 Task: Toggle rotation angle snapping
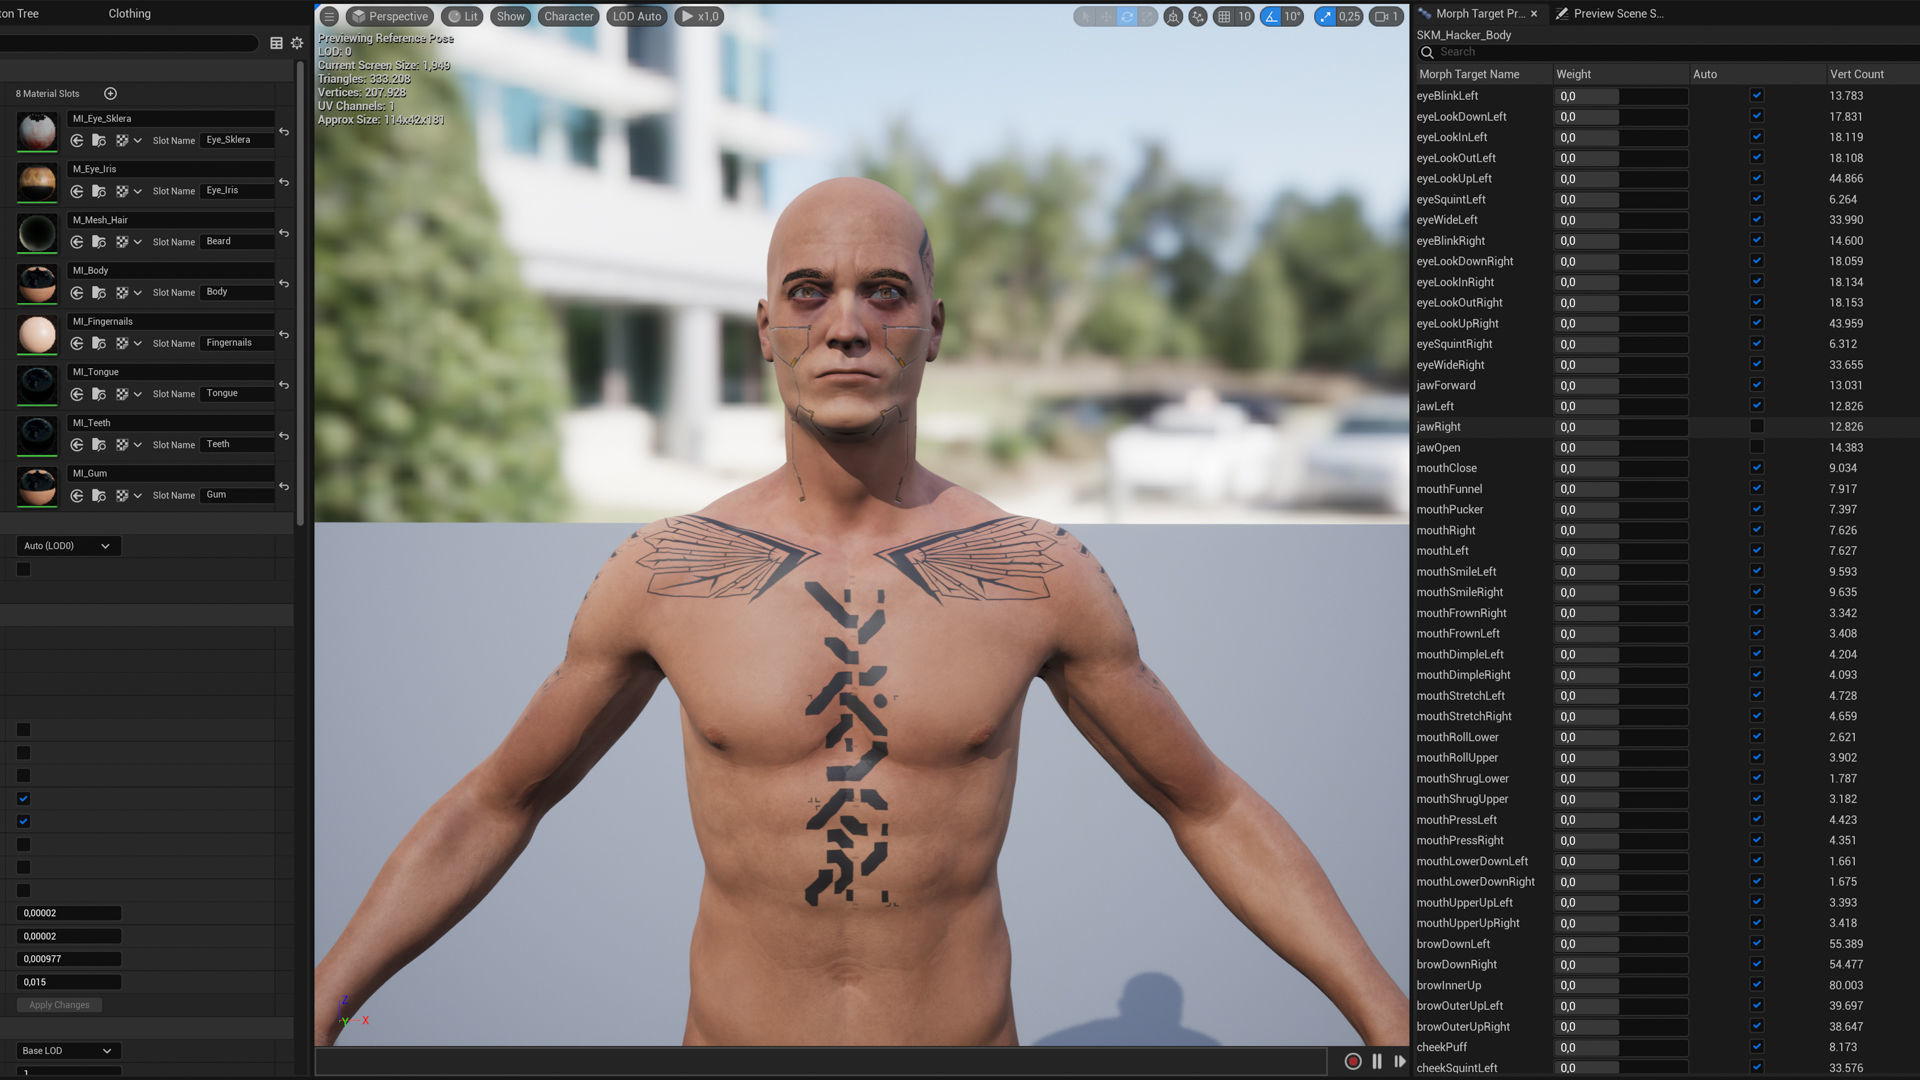pyautogui.click(x=1271, y=17)
